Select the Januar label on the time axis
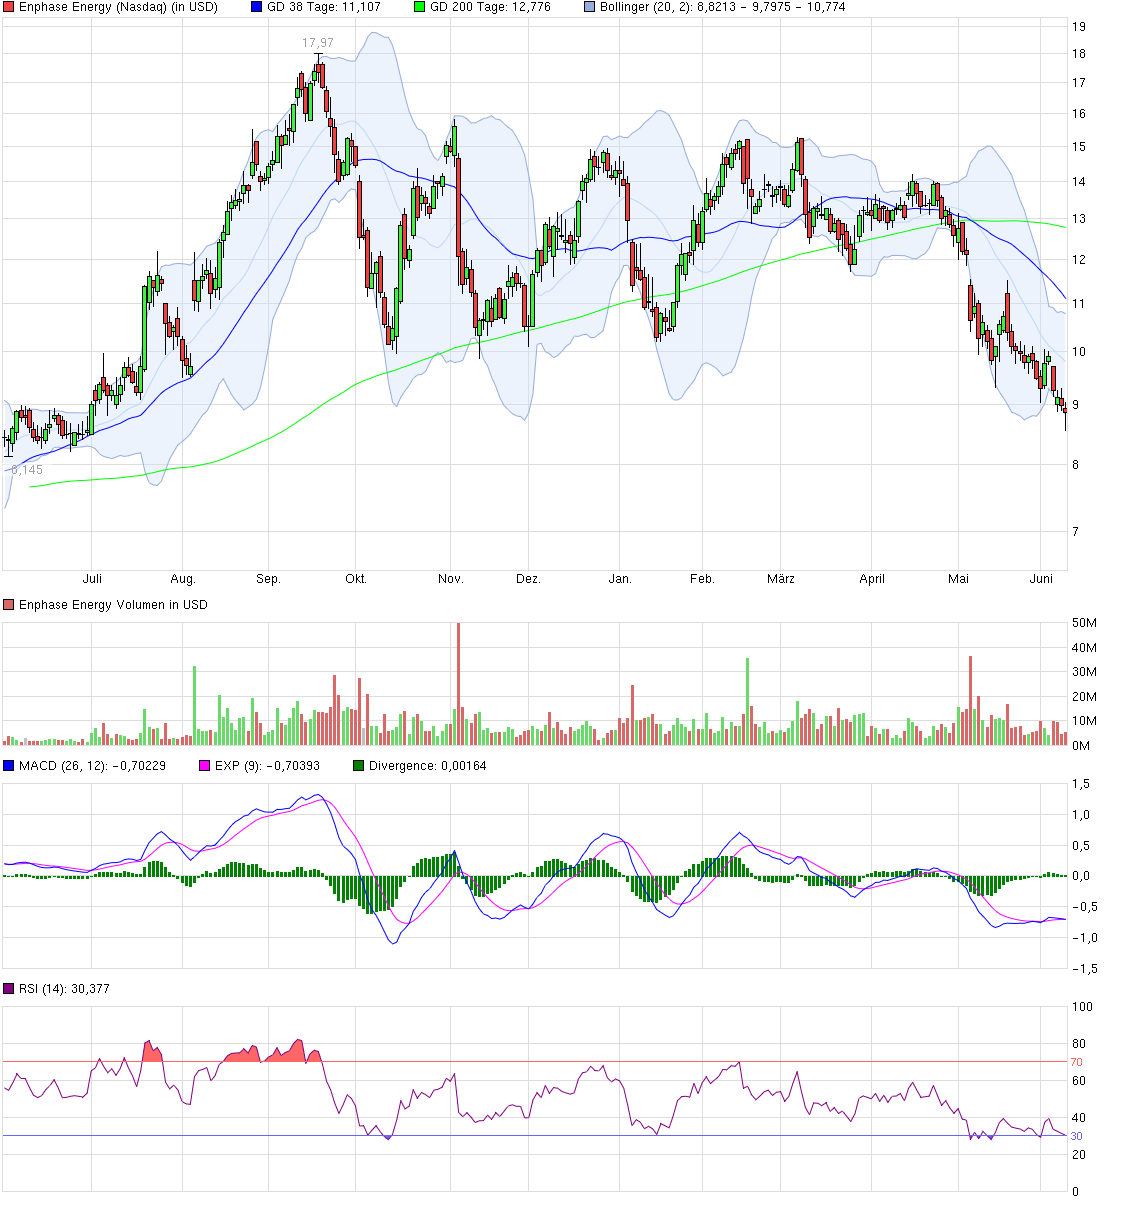Screen dimensions: 1125x1206 pyautogui.click(x=620, y=578)
